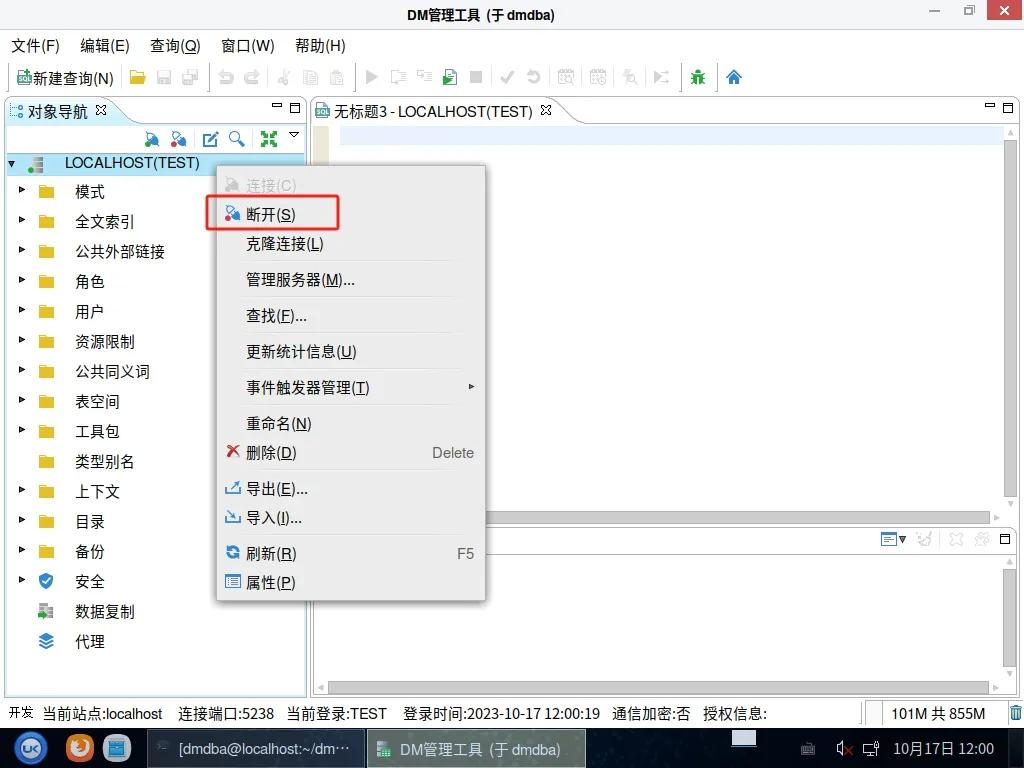Click the blue home icon in toolbar

click(734, 77)
